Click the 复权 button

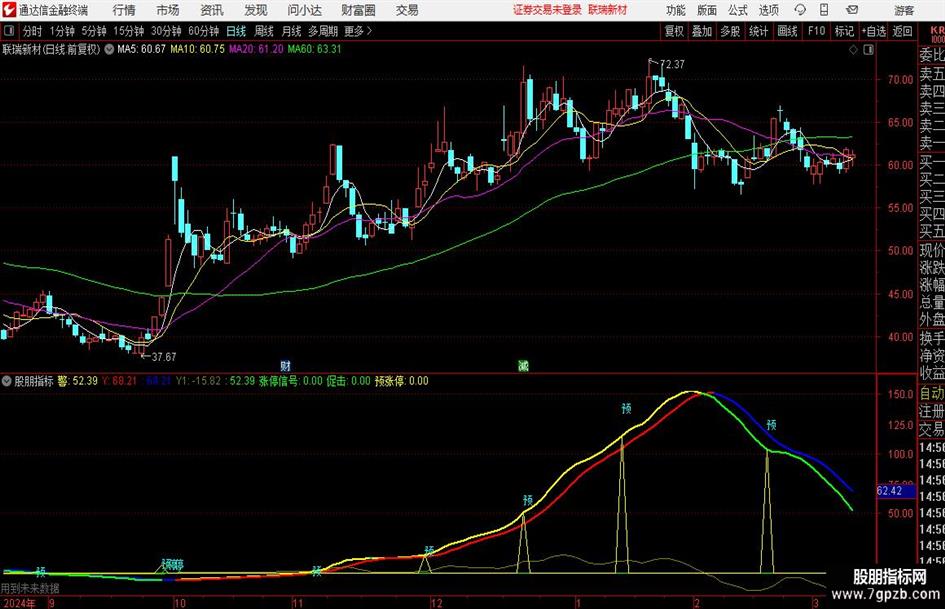point(674,31)
